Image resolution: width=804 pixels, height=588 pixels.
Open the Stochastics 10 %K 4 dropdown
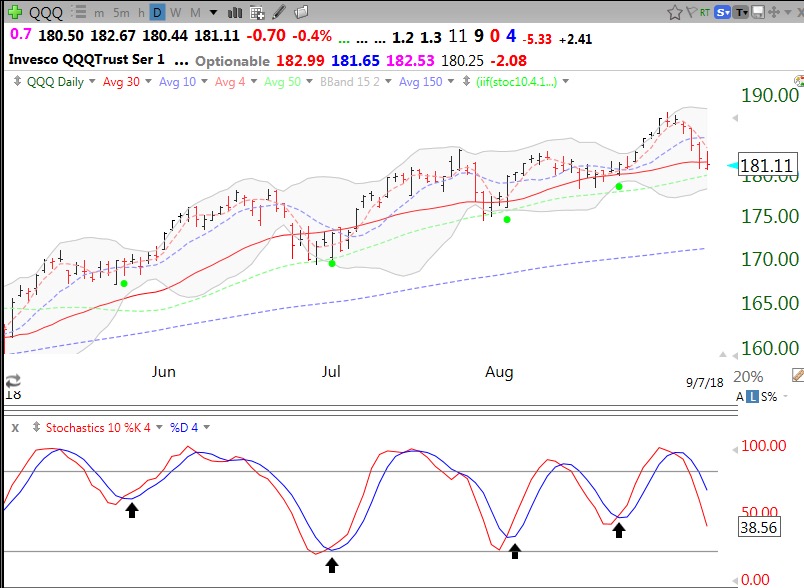(159, 427)
